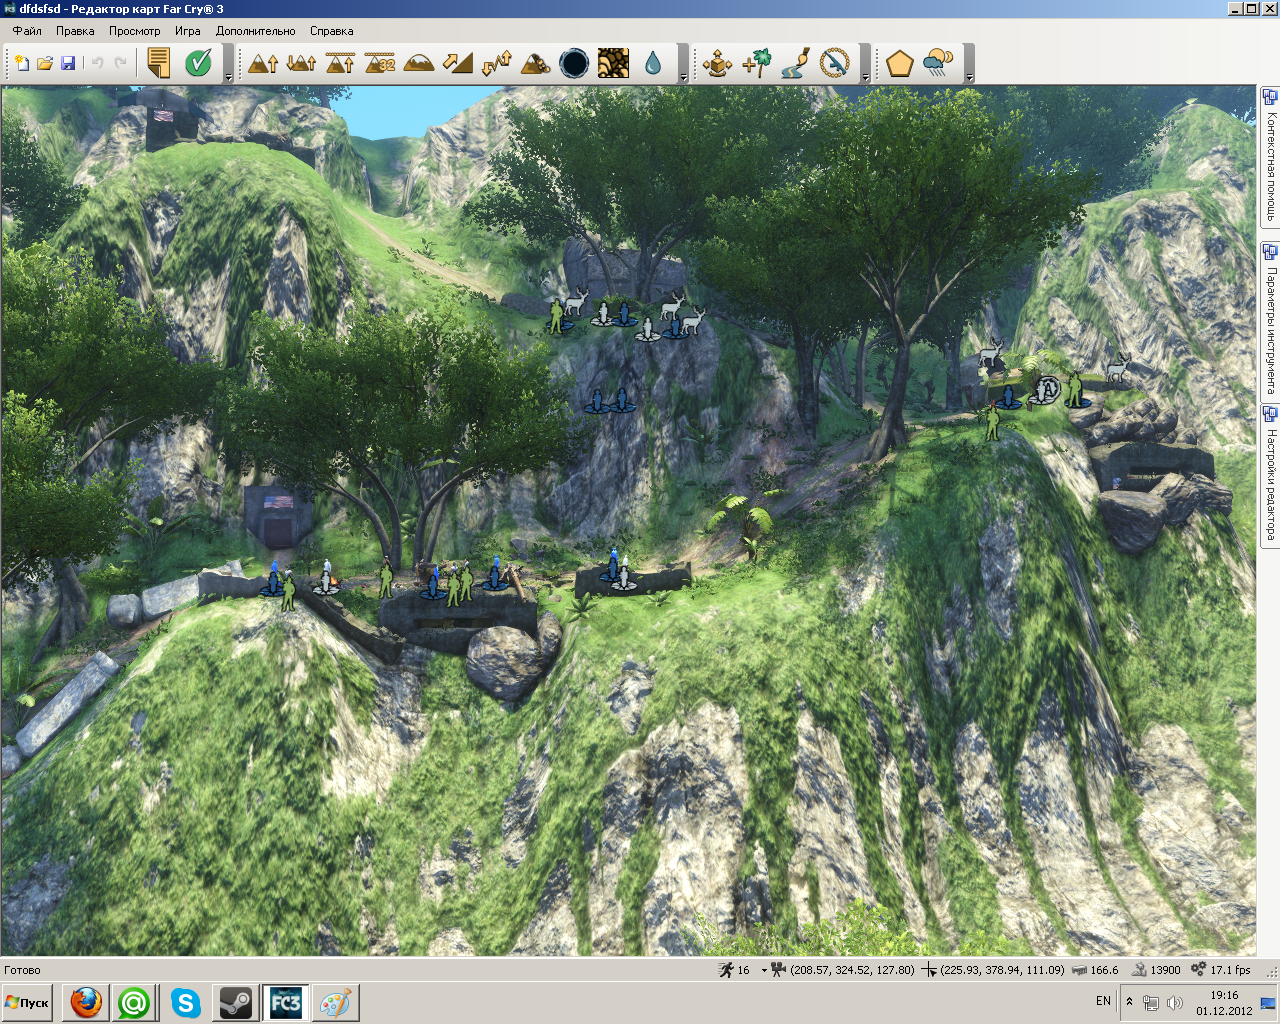1280x1024 pixels.
Task: Select the spline rope circle tool
Action: point(835,63)
